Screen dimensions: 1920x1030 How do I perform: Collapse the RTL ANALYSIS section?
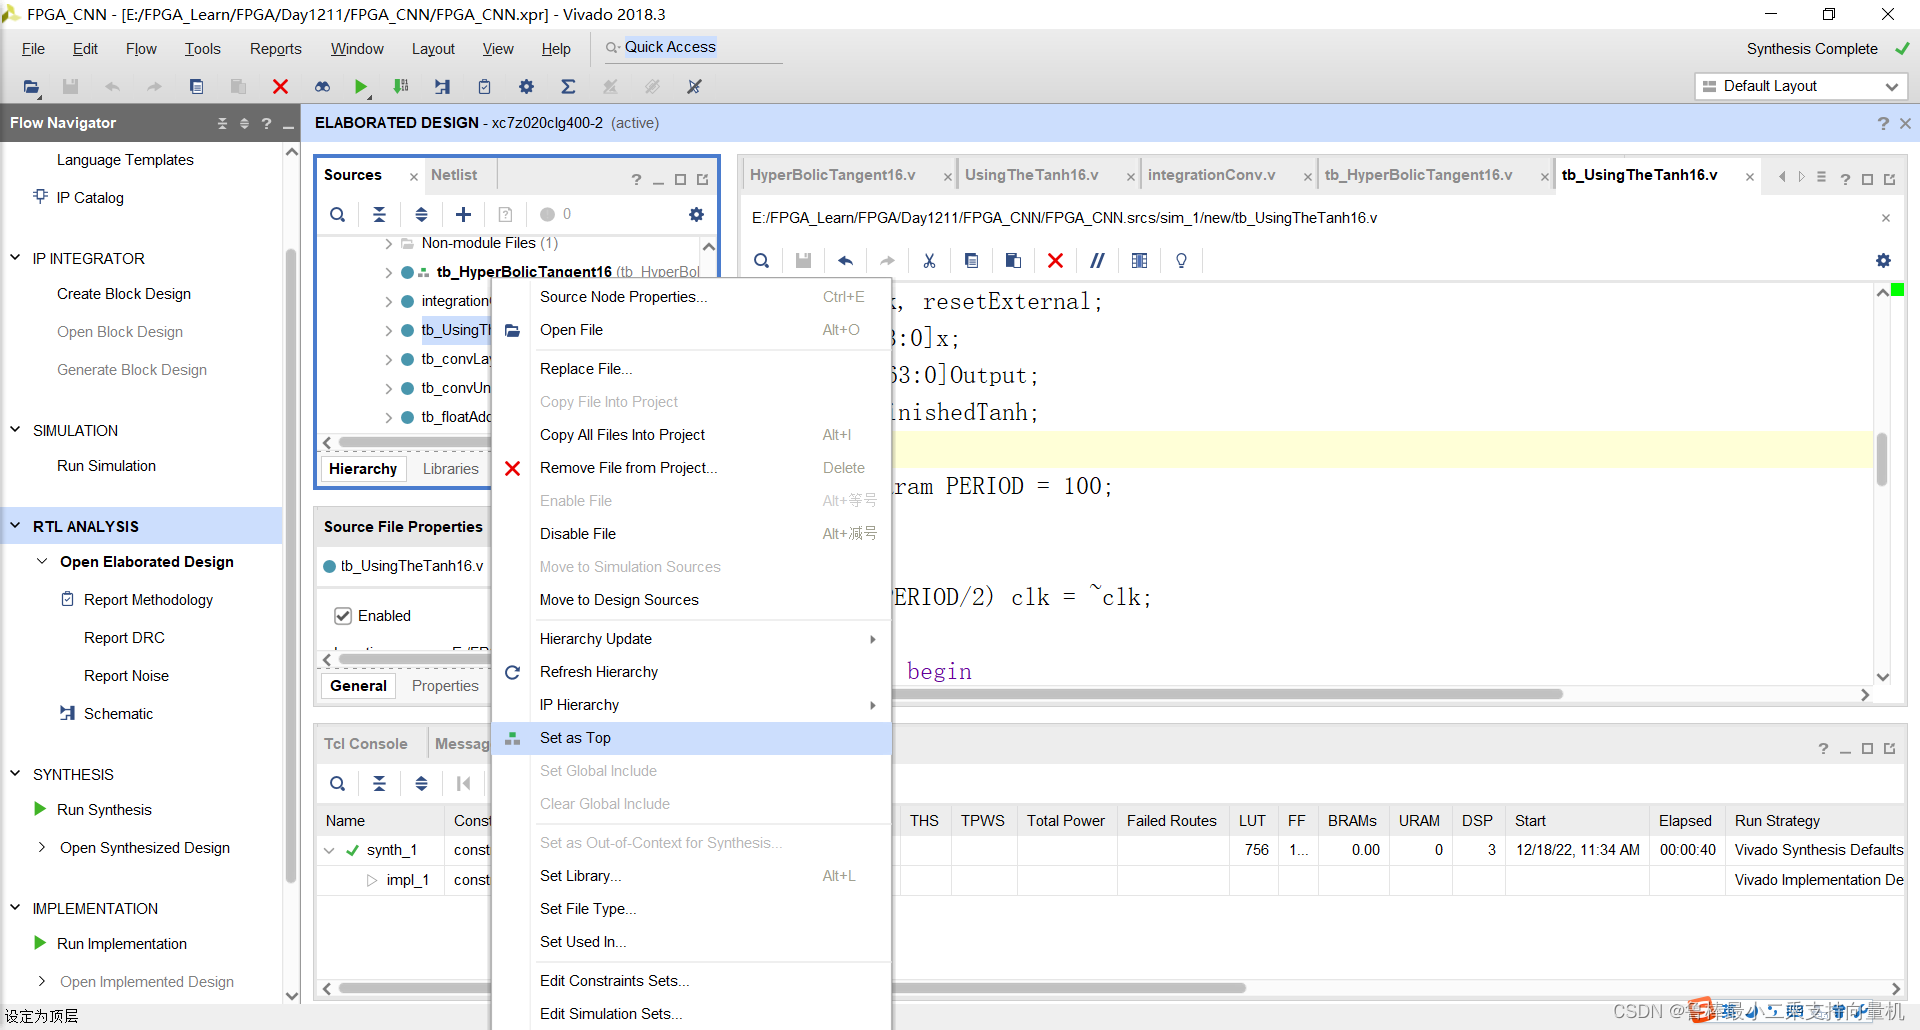tap(15, 526)
